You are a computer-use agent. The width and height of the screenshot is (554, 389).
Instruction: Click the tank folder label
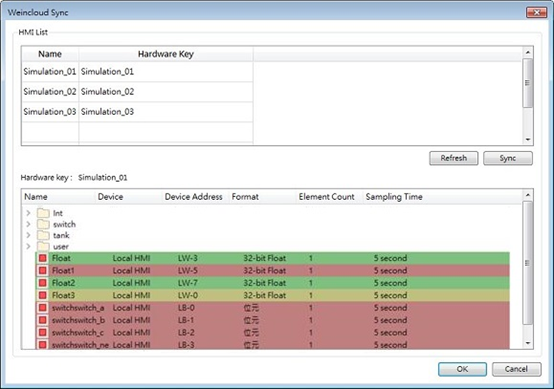[61, 235]
